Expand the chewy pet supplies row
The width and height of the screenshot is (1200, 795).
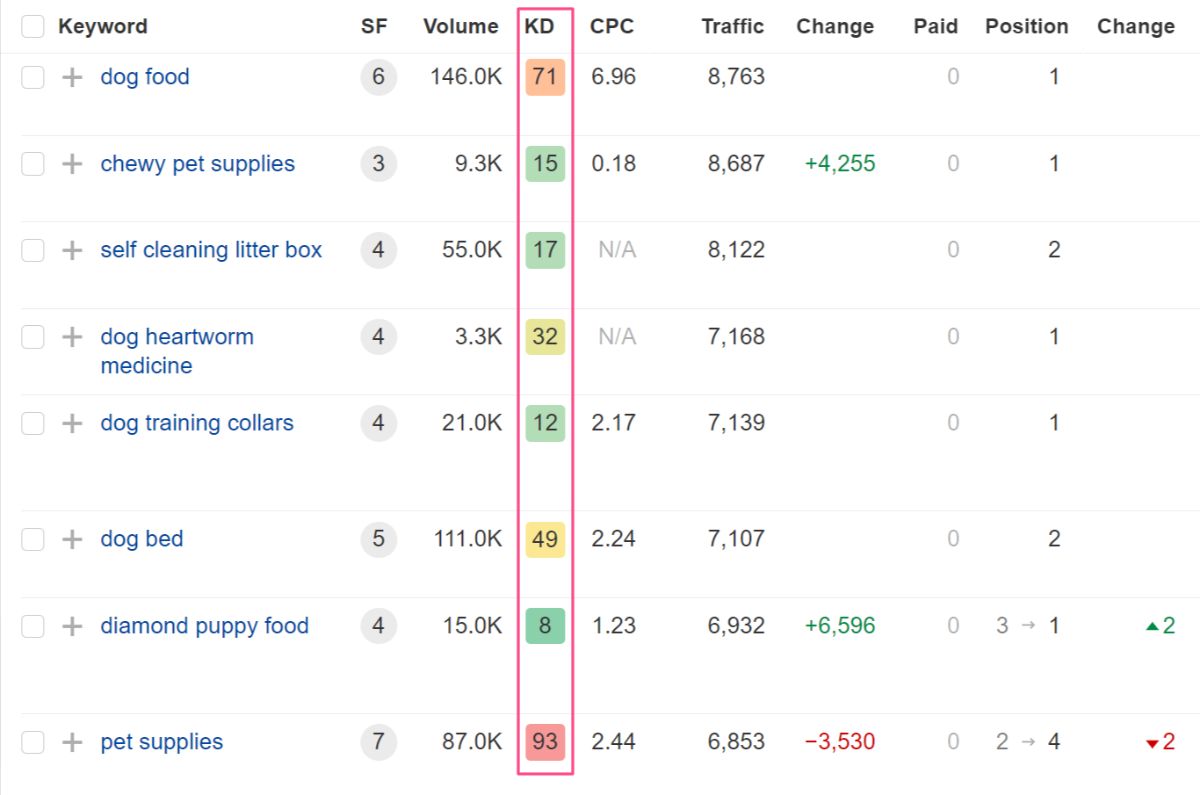72,164
